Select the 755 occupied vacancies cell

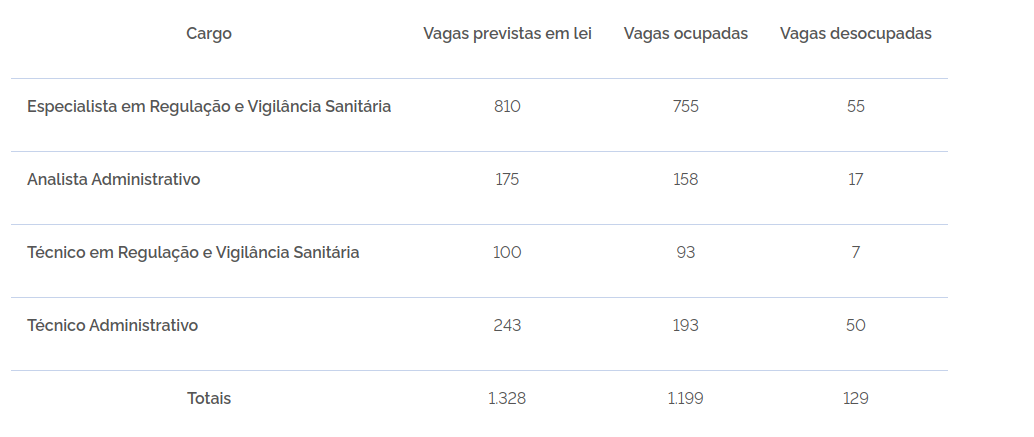point(686,107)
